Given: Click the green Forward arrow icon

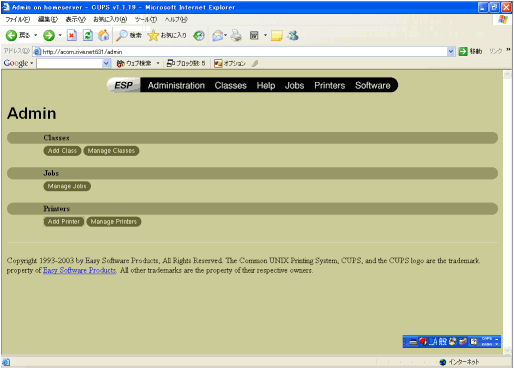Looking at the screenshot, I should [49, 35].
